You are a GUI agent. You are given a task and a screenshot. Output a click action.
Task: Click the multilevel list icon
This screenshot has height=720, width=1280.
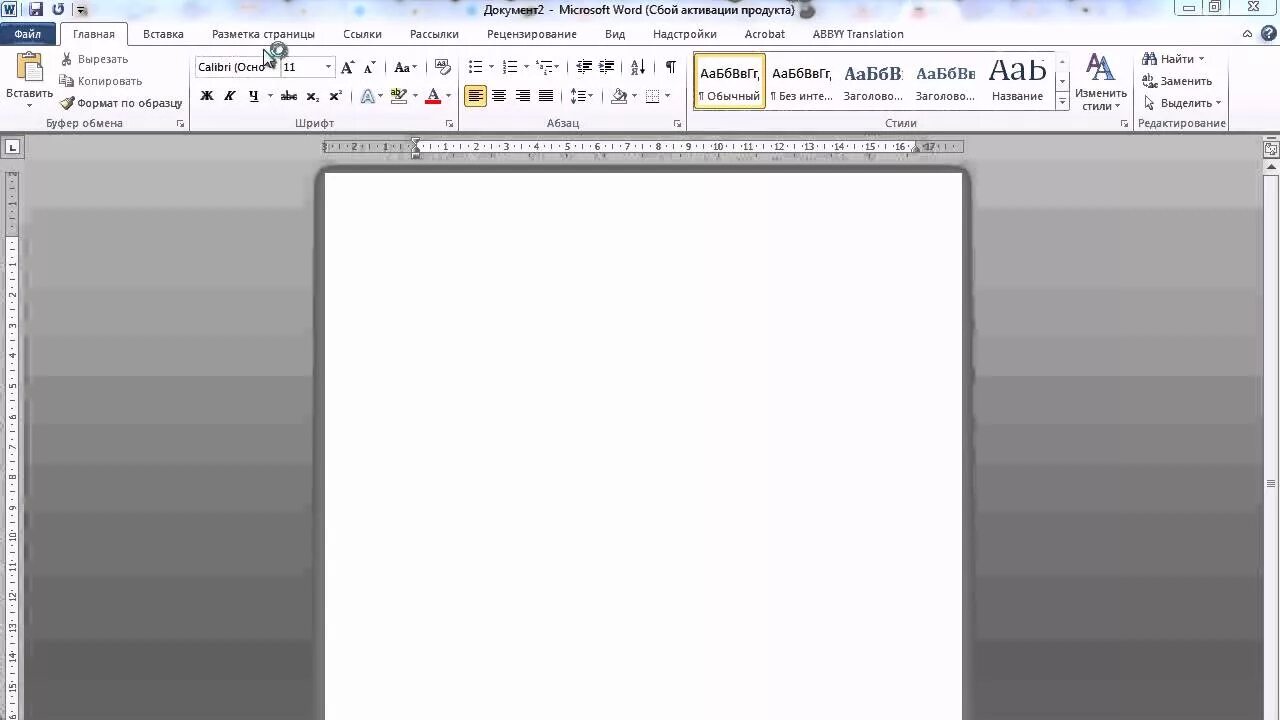545,67
